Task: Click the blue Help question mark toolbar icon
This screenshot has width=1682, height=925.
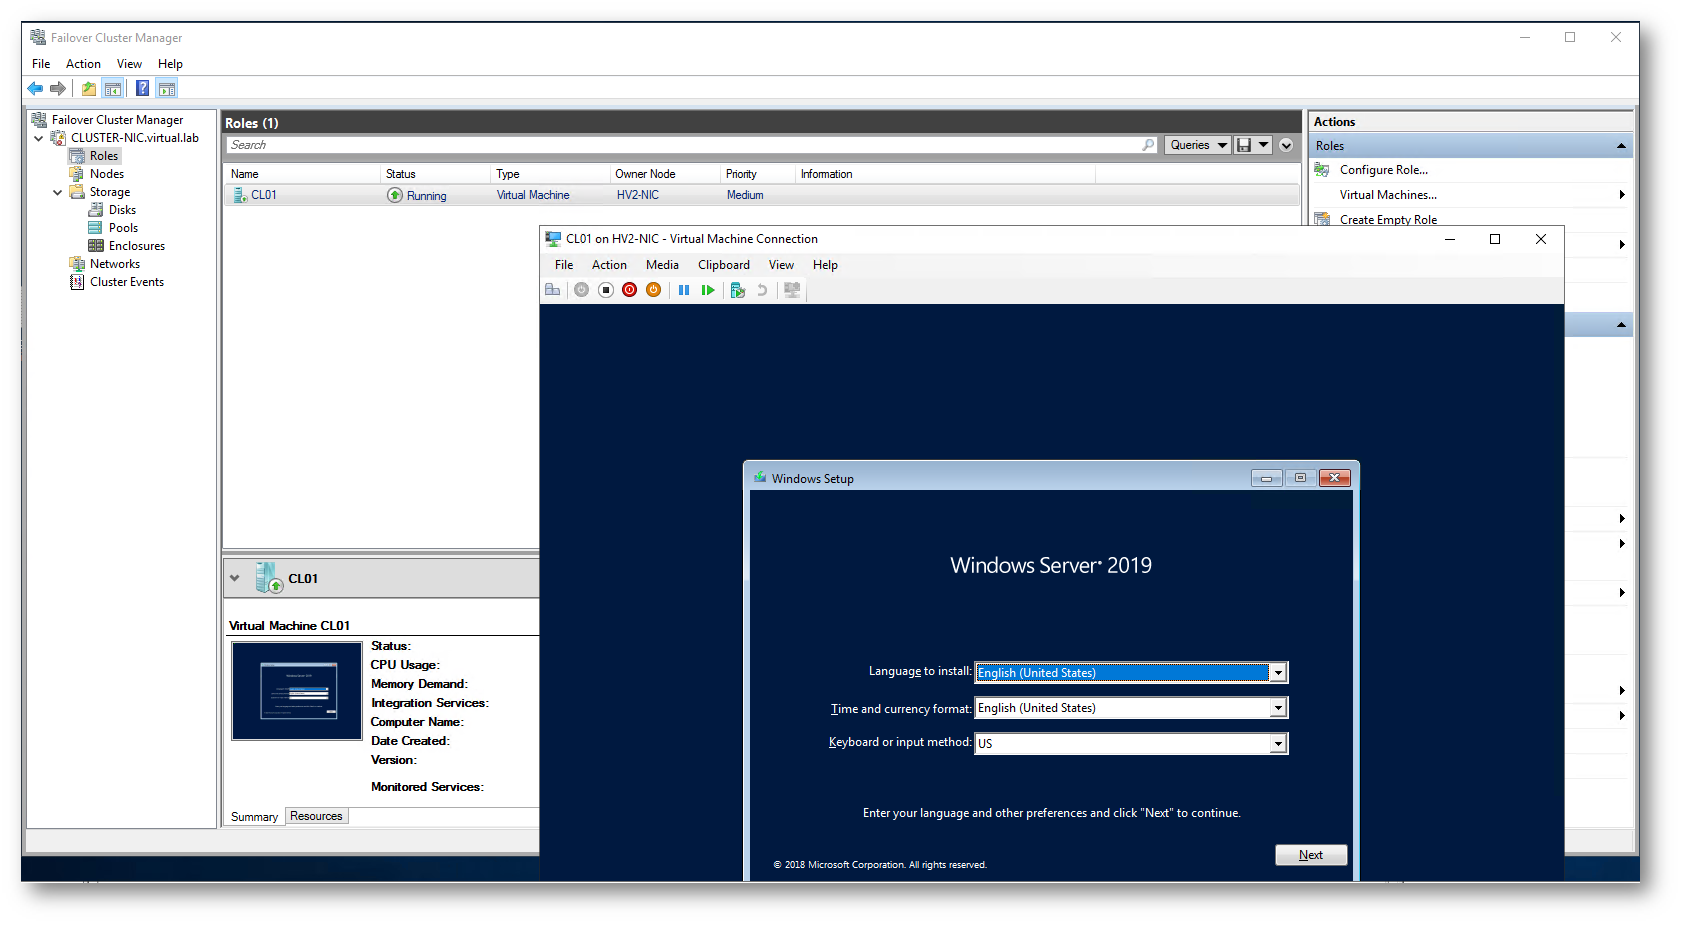Action: pyautogui.click(x=143, y=89)
